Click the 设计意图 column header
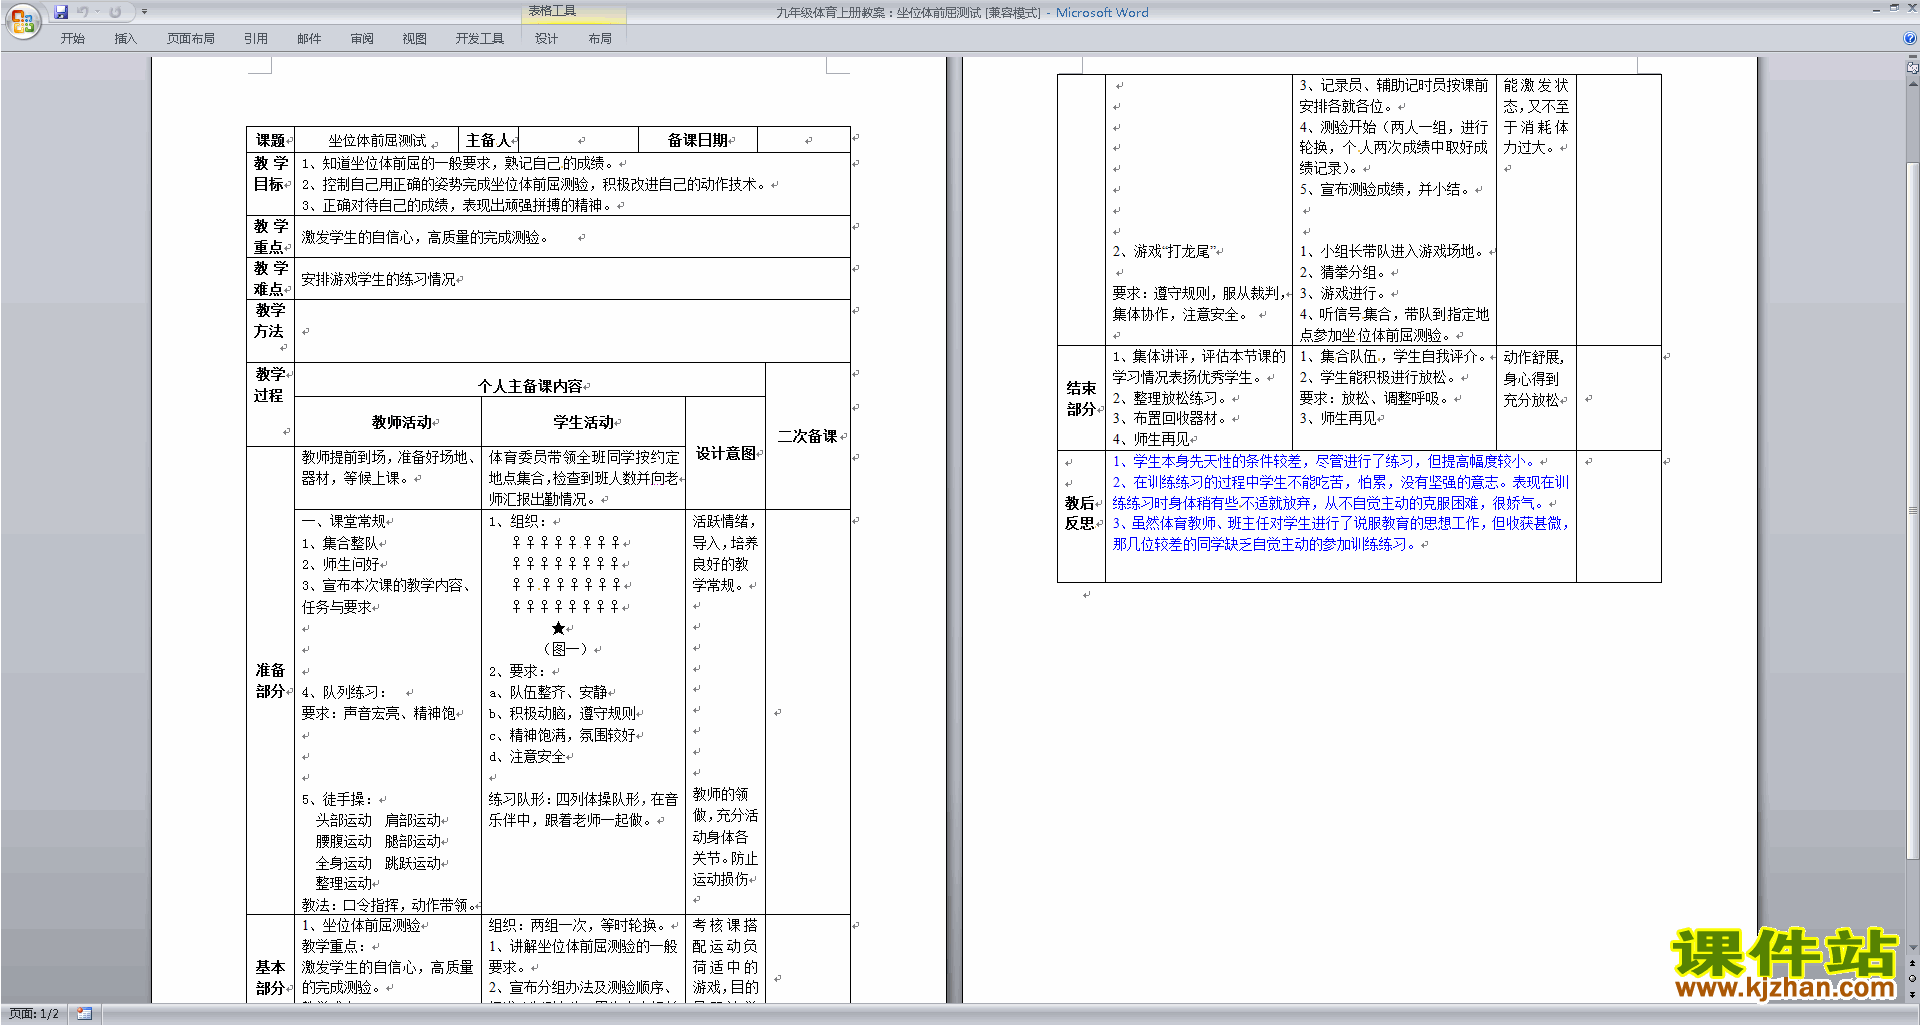Image resolution: width=1920 pixels, height=1025 pixels. (725, 453)
